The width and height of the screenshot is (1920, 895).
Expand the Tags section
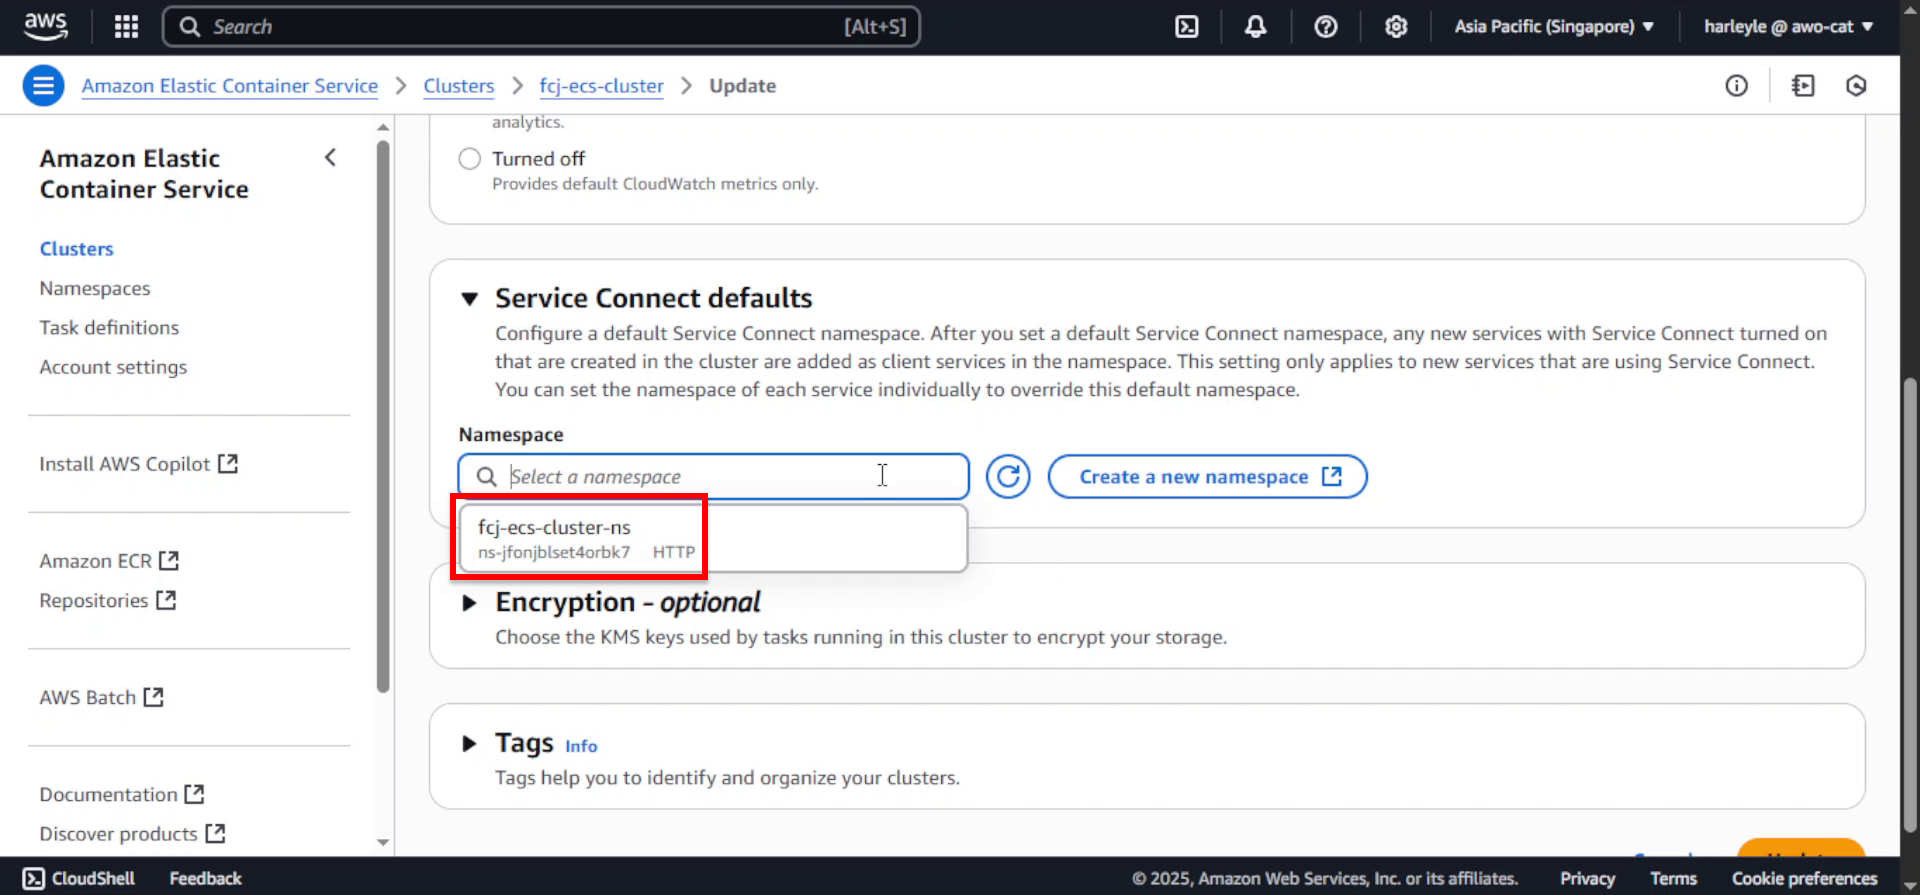(469, 743)
